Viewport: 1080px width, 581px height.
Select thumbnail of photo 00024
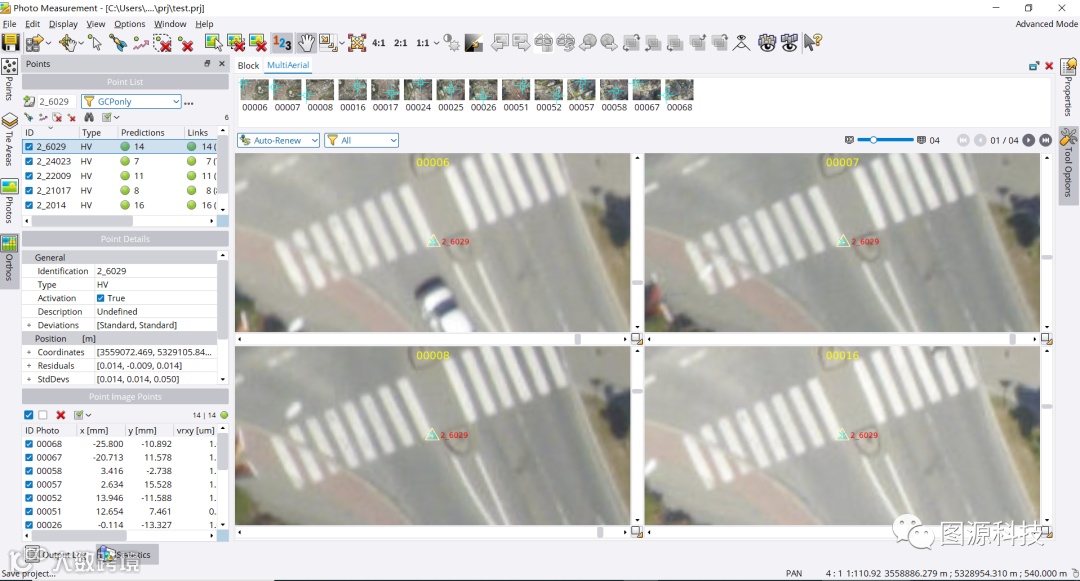click(418, 96)
